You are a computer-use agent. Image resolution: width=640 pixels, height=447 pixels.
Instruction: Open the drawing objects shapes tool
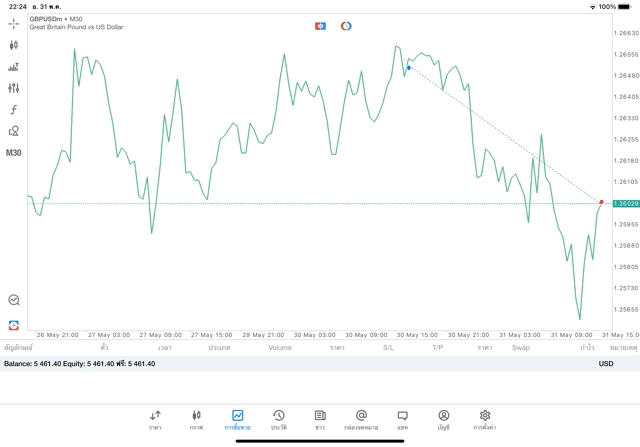[14, 131]
